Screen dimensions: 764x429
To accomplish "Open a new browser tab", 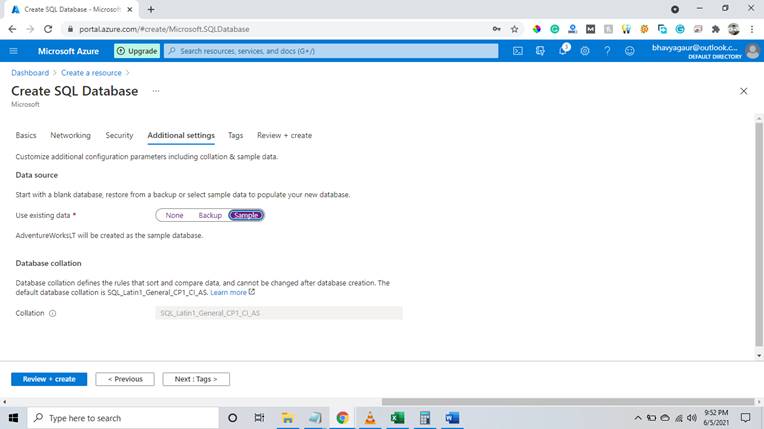I will (151, 9).
